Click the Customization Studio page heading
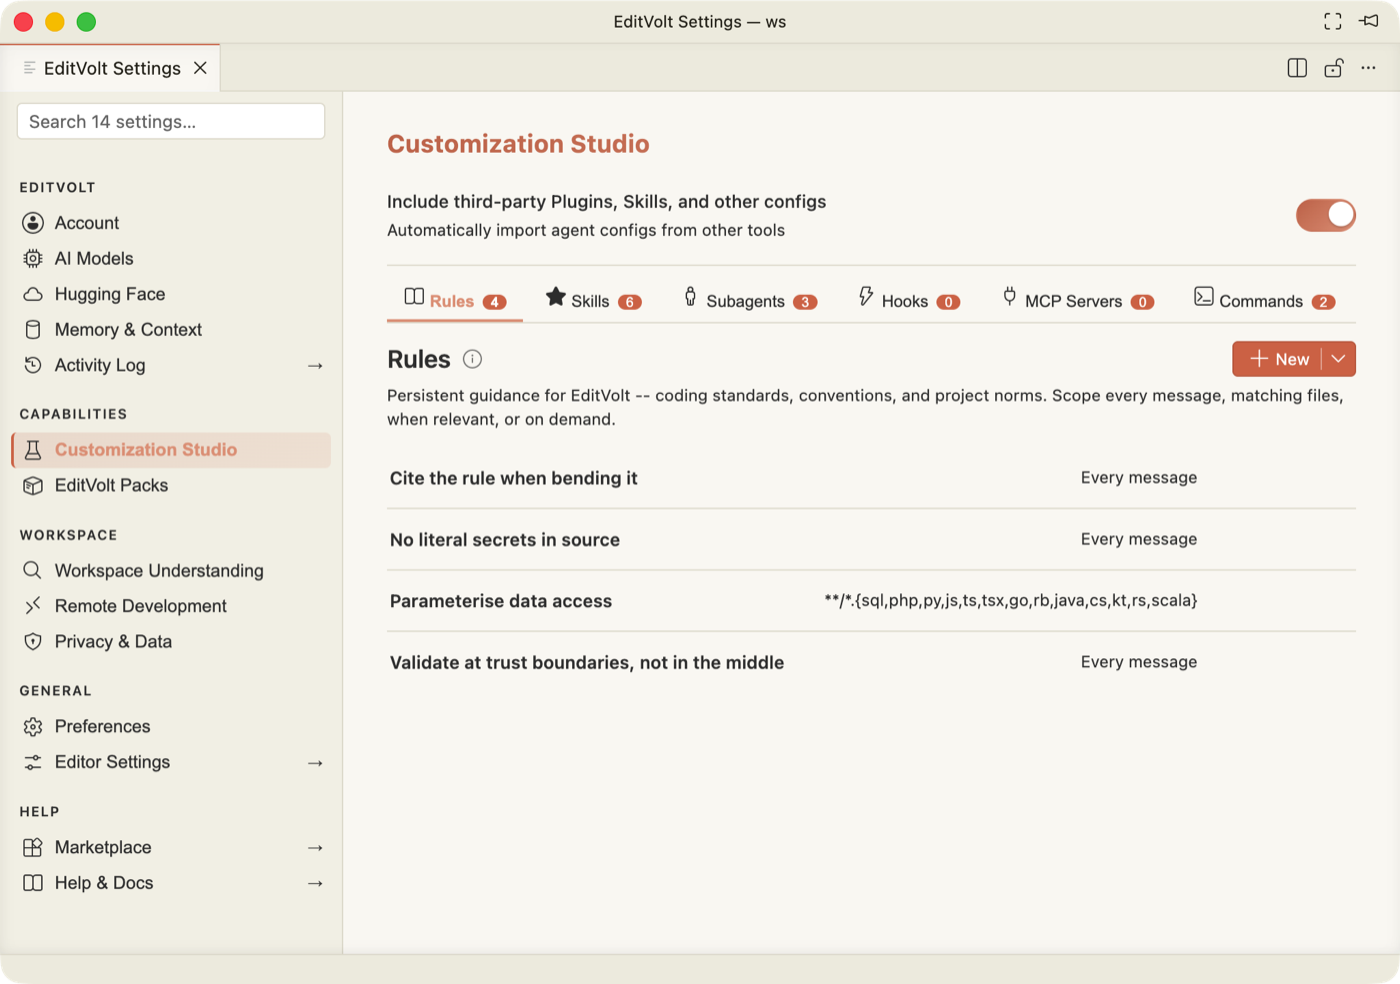The height and width of the screenshot is (984, 1400). tap(518, 144)
